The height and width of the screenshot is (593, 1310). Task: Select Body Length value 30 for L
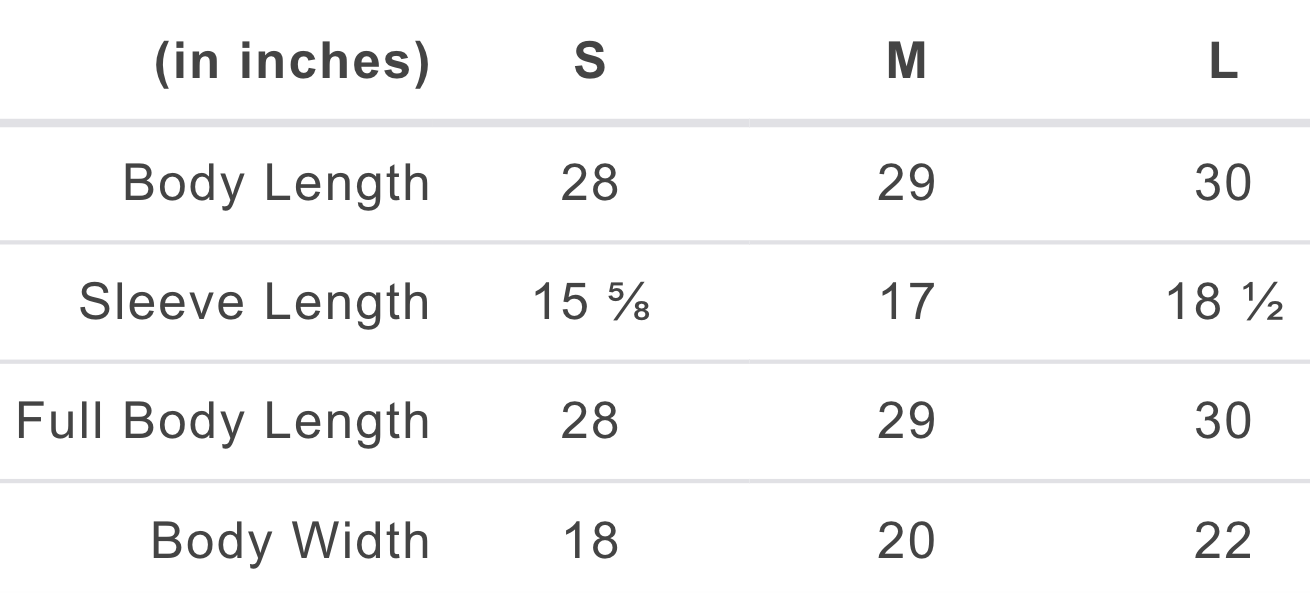[1223, 184]
